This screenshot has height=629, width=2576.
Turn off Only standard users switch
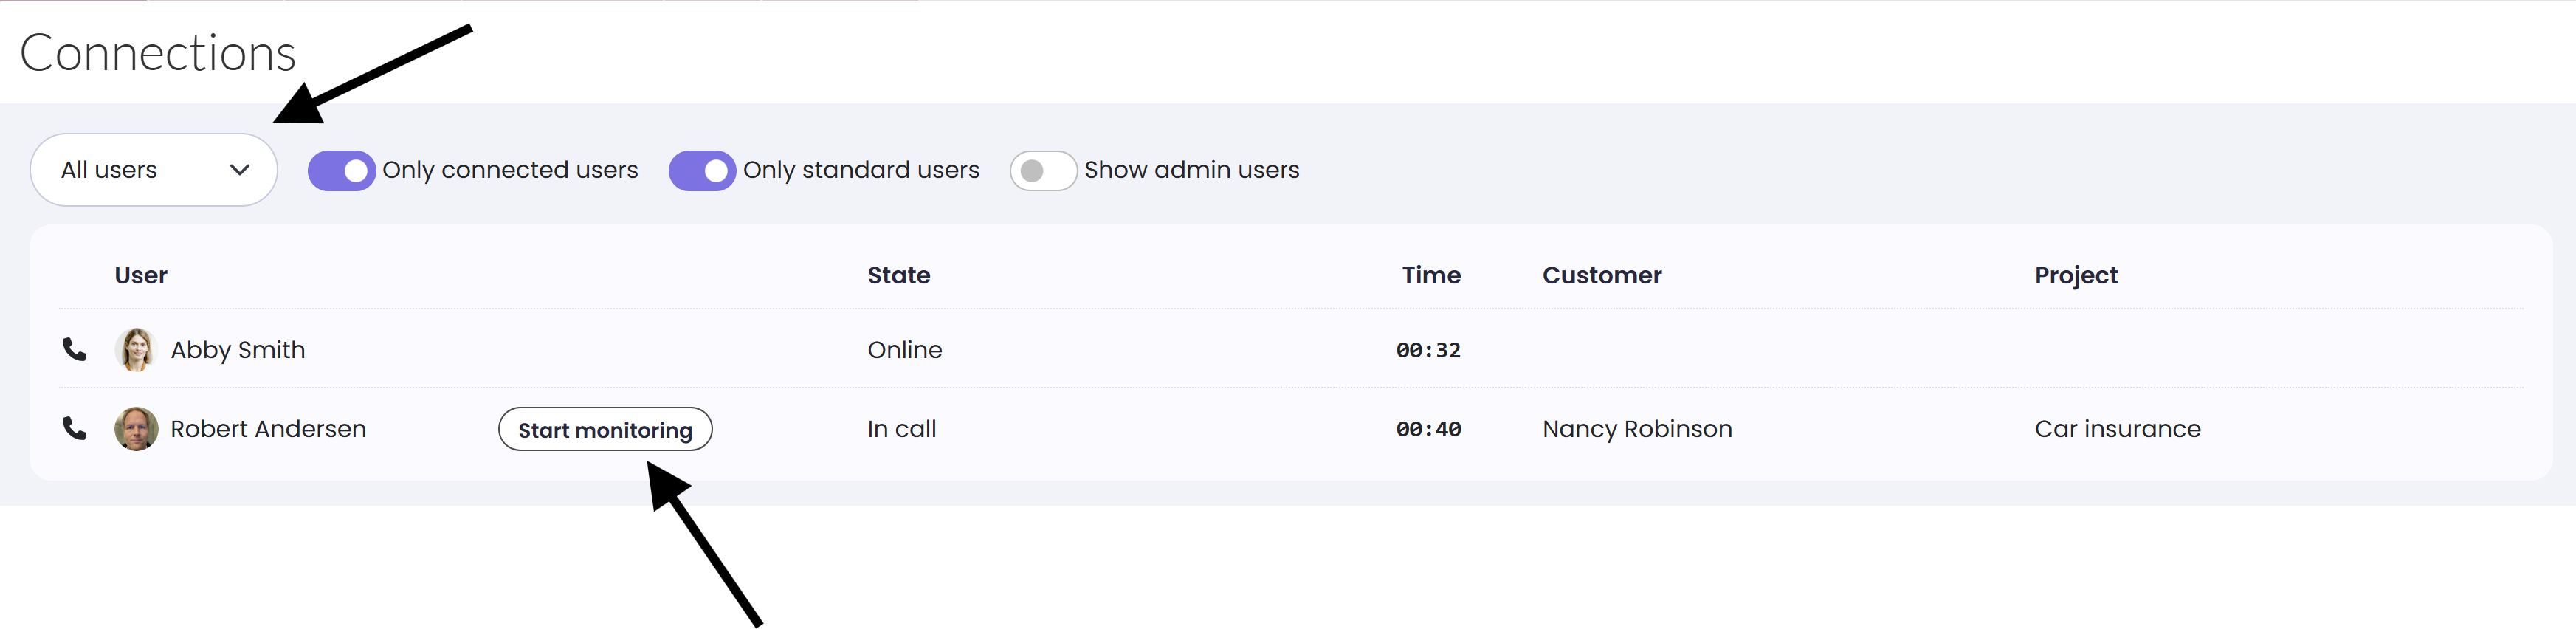(x=701, y=171)
